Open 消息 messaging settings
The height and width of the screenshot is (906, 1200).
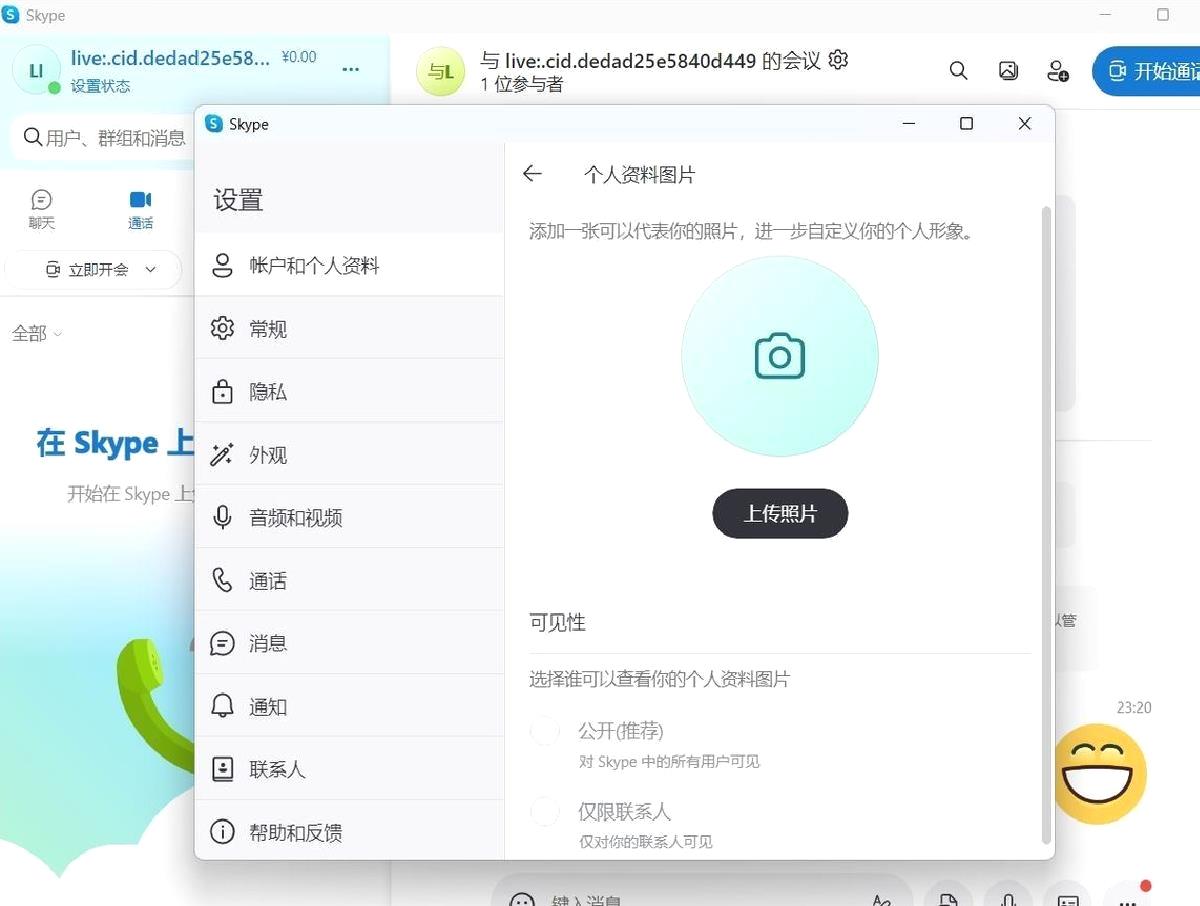(349, 643)
